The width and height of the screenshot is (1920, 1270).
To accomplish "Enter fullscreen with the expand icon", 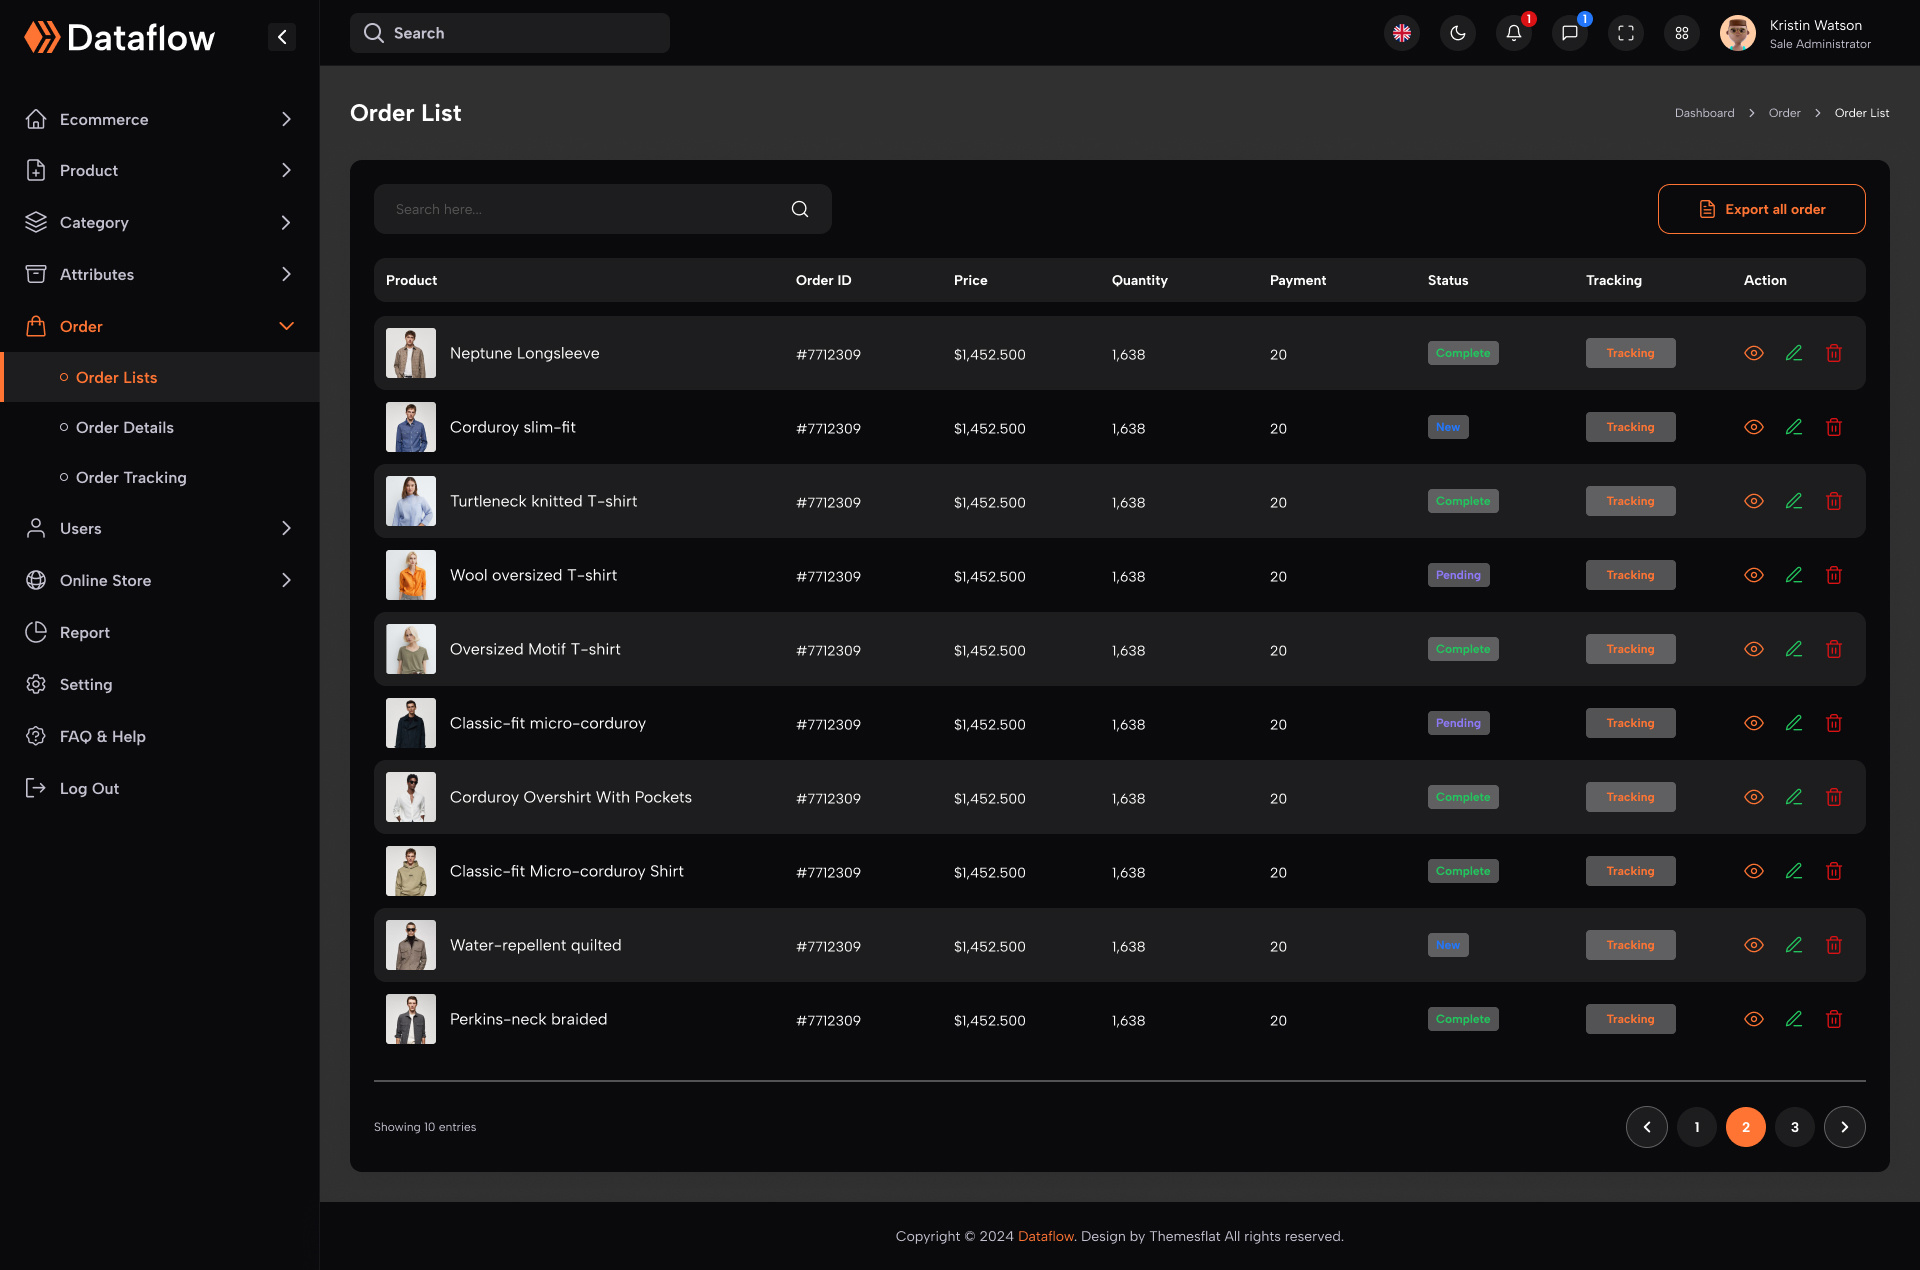I will (x=1625, y=33).
